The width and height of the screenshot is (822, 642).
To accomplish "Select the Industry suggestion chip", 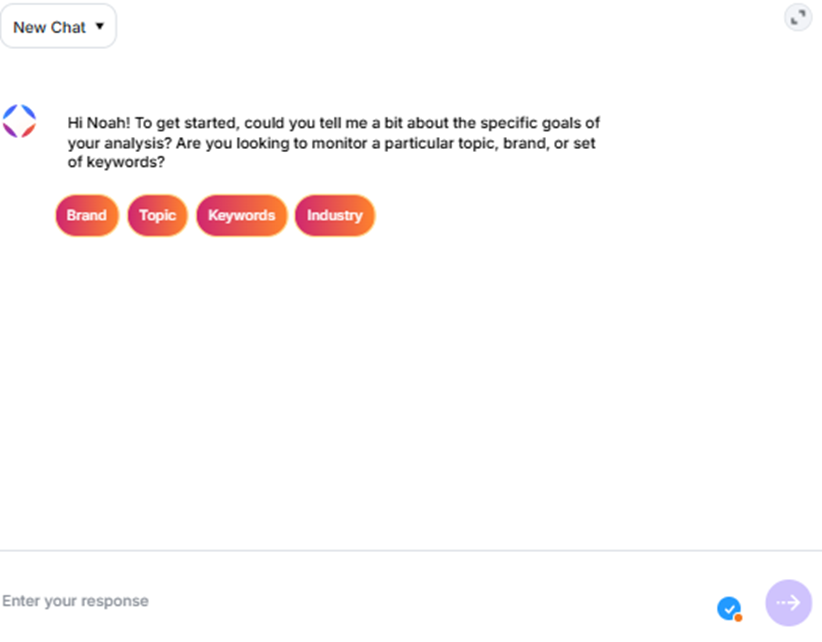I will [x=335, y=215].
